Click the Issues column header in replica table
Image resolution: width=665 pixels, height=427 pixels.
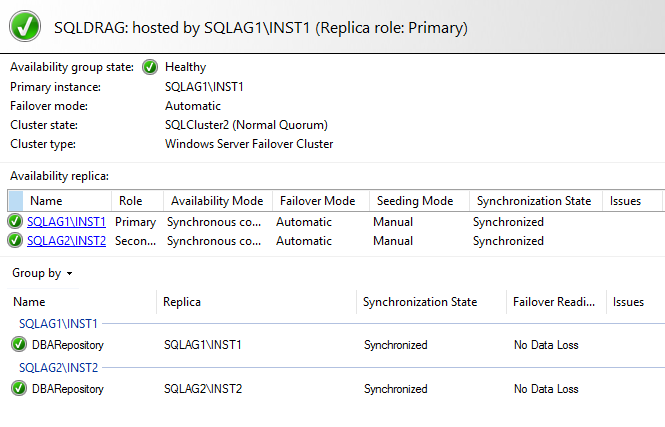(x=625, y=201)
